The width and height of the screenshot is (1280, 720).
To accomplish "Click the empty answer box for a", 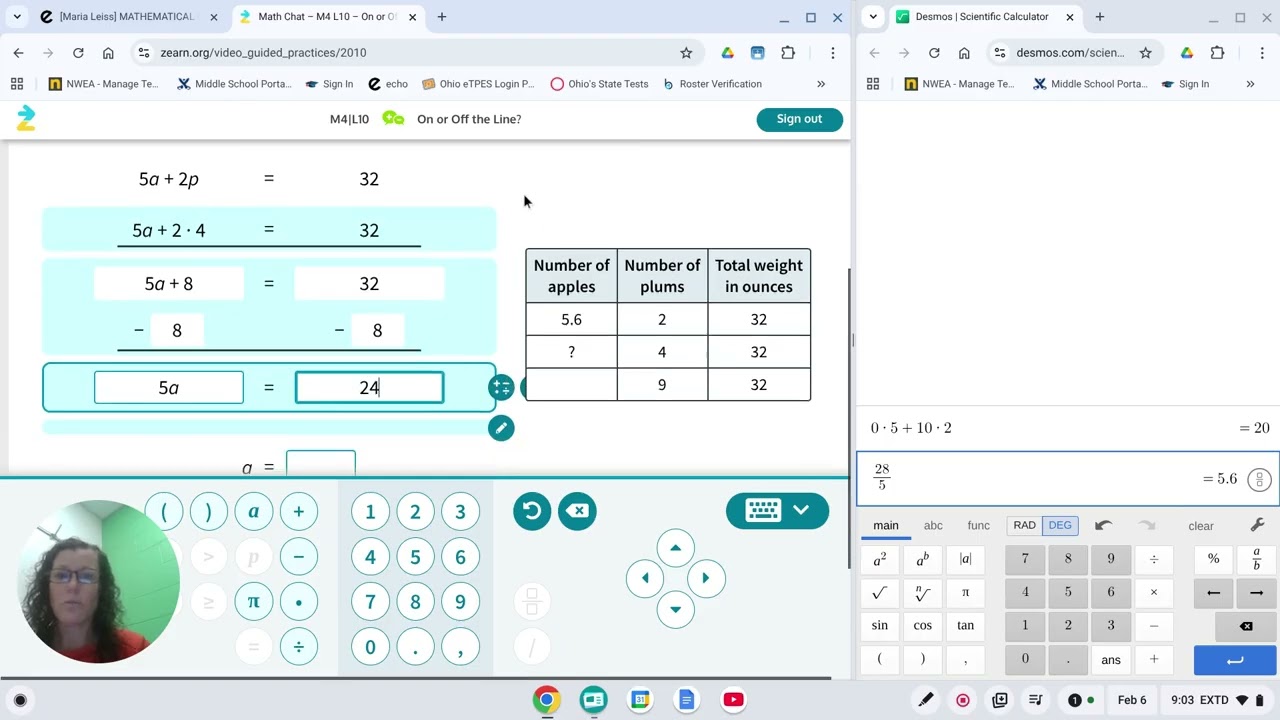I will point(321,465).
